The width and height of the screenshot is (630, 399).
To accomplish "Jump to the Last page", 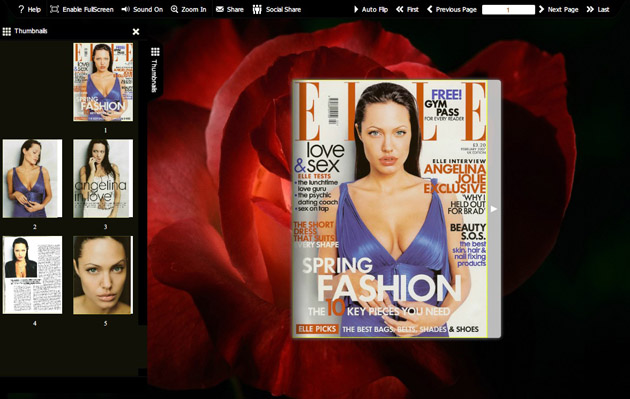I will pyautogui.click(x=598, y=9).
